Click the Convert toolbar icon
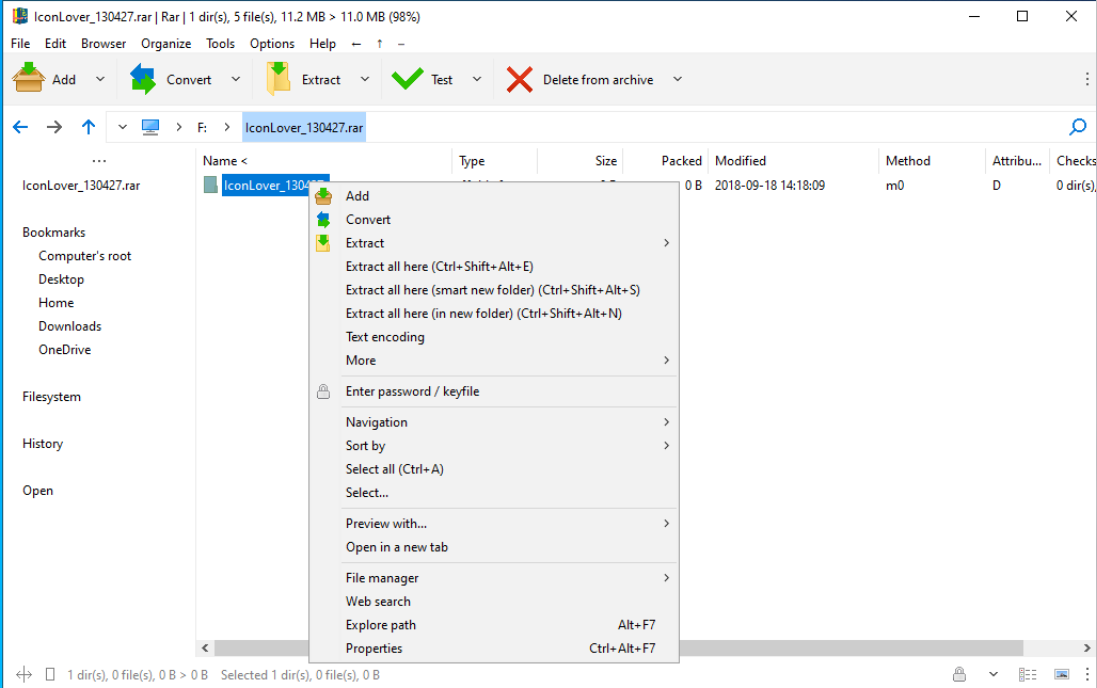1097x688 pixels. (144, 79)
